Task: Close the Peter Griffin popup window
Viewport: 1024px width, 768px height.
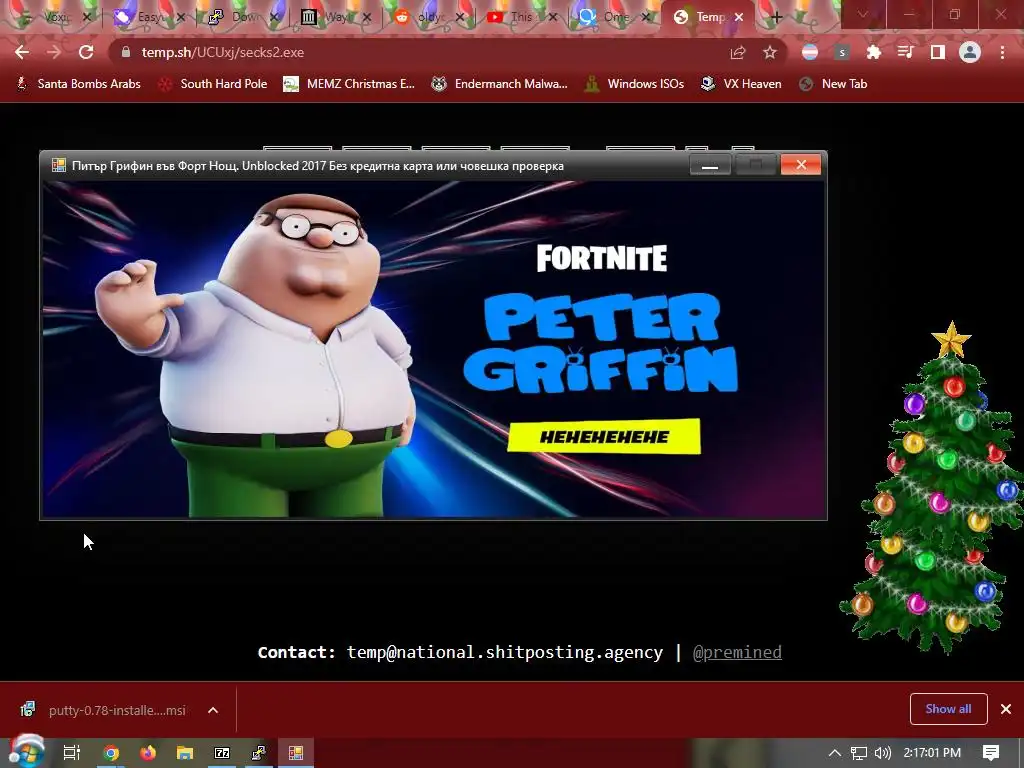Action: tap(801, 165)
